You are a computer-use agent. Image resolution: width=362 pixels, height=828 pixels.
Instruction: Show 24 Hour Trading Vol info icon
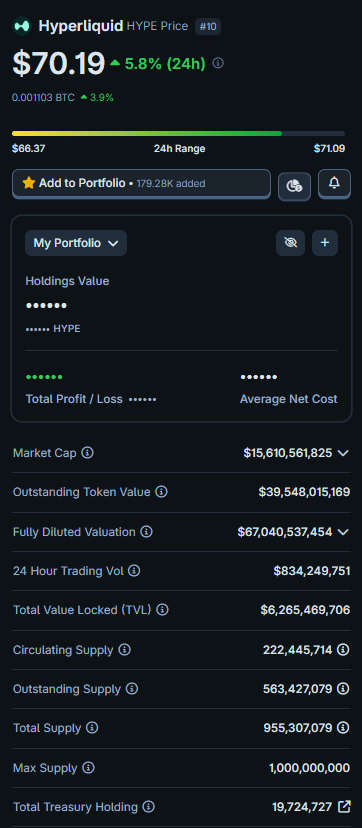click(x=135, y=570)
